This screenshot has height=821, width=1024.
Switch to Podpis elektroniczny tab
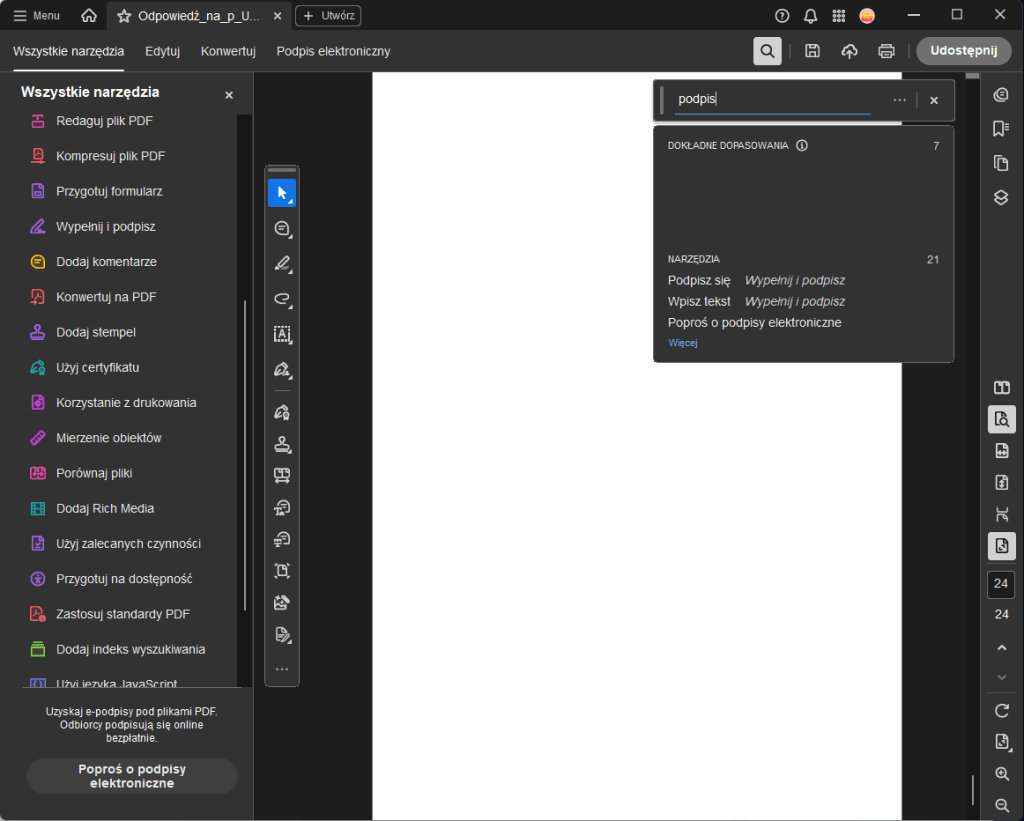pos(333,51)
